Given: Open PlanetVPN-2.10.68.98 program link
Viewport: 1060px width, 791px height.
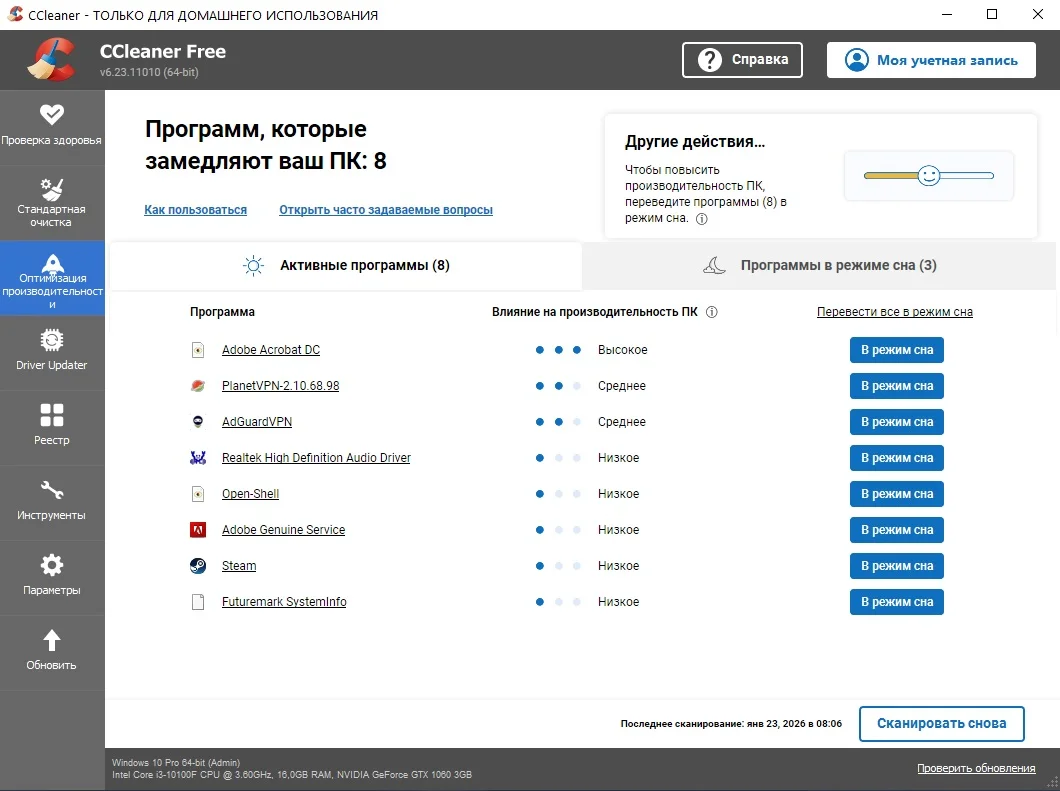Looking at the screenshot, I should 281,385.
